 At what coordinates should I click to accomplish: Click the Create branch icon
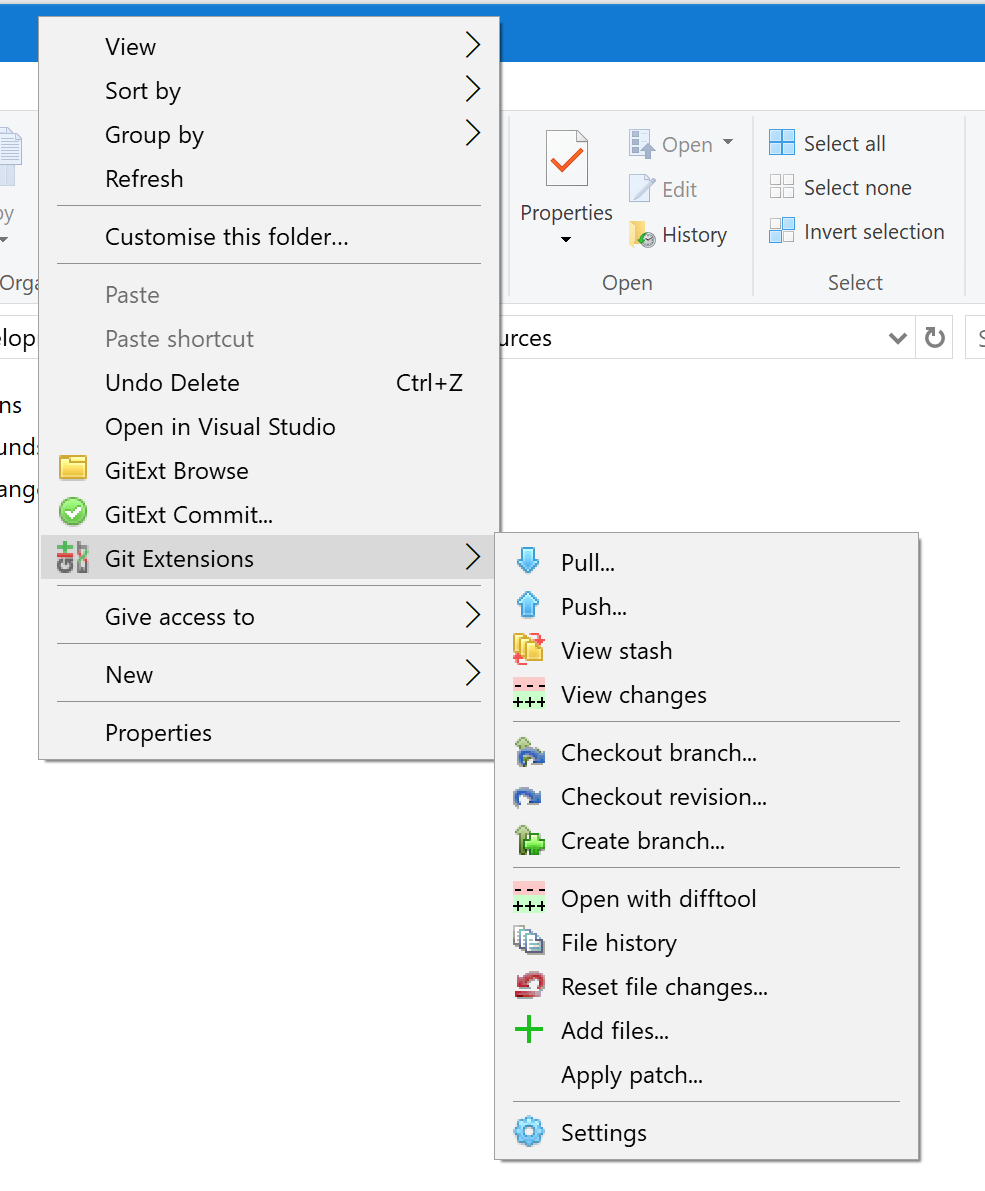(x=528, y=840)
